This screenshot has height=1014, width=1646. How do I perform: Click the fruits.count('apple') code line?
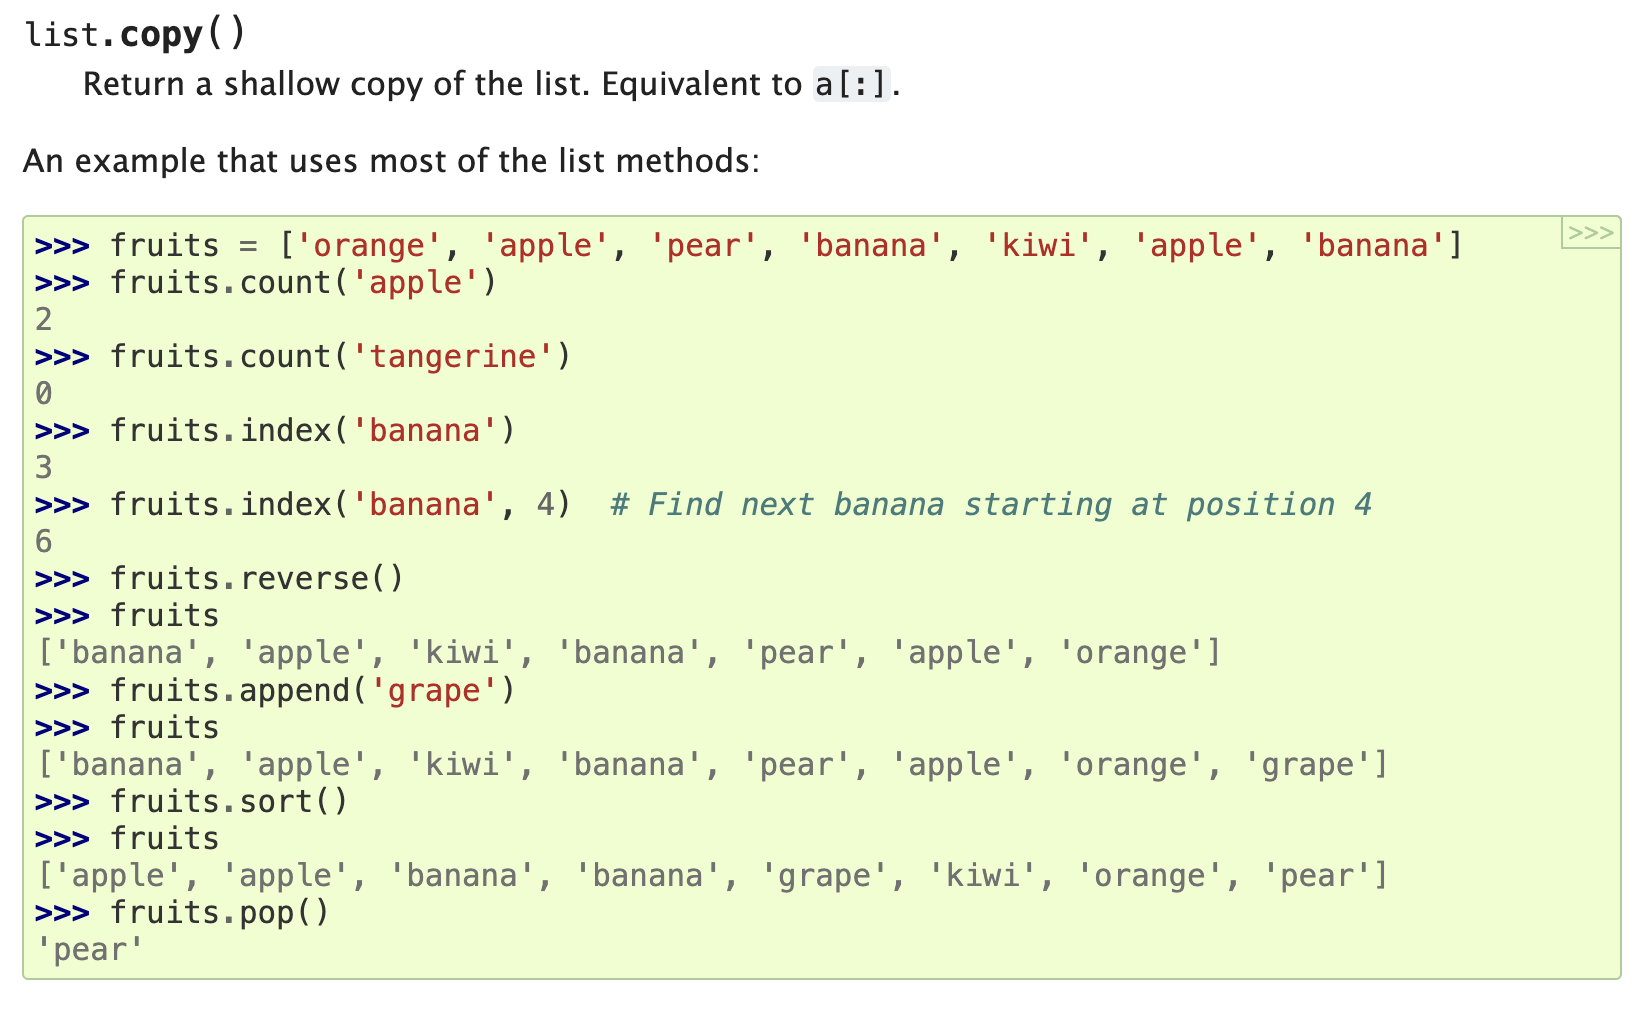[x=303, y=283]
